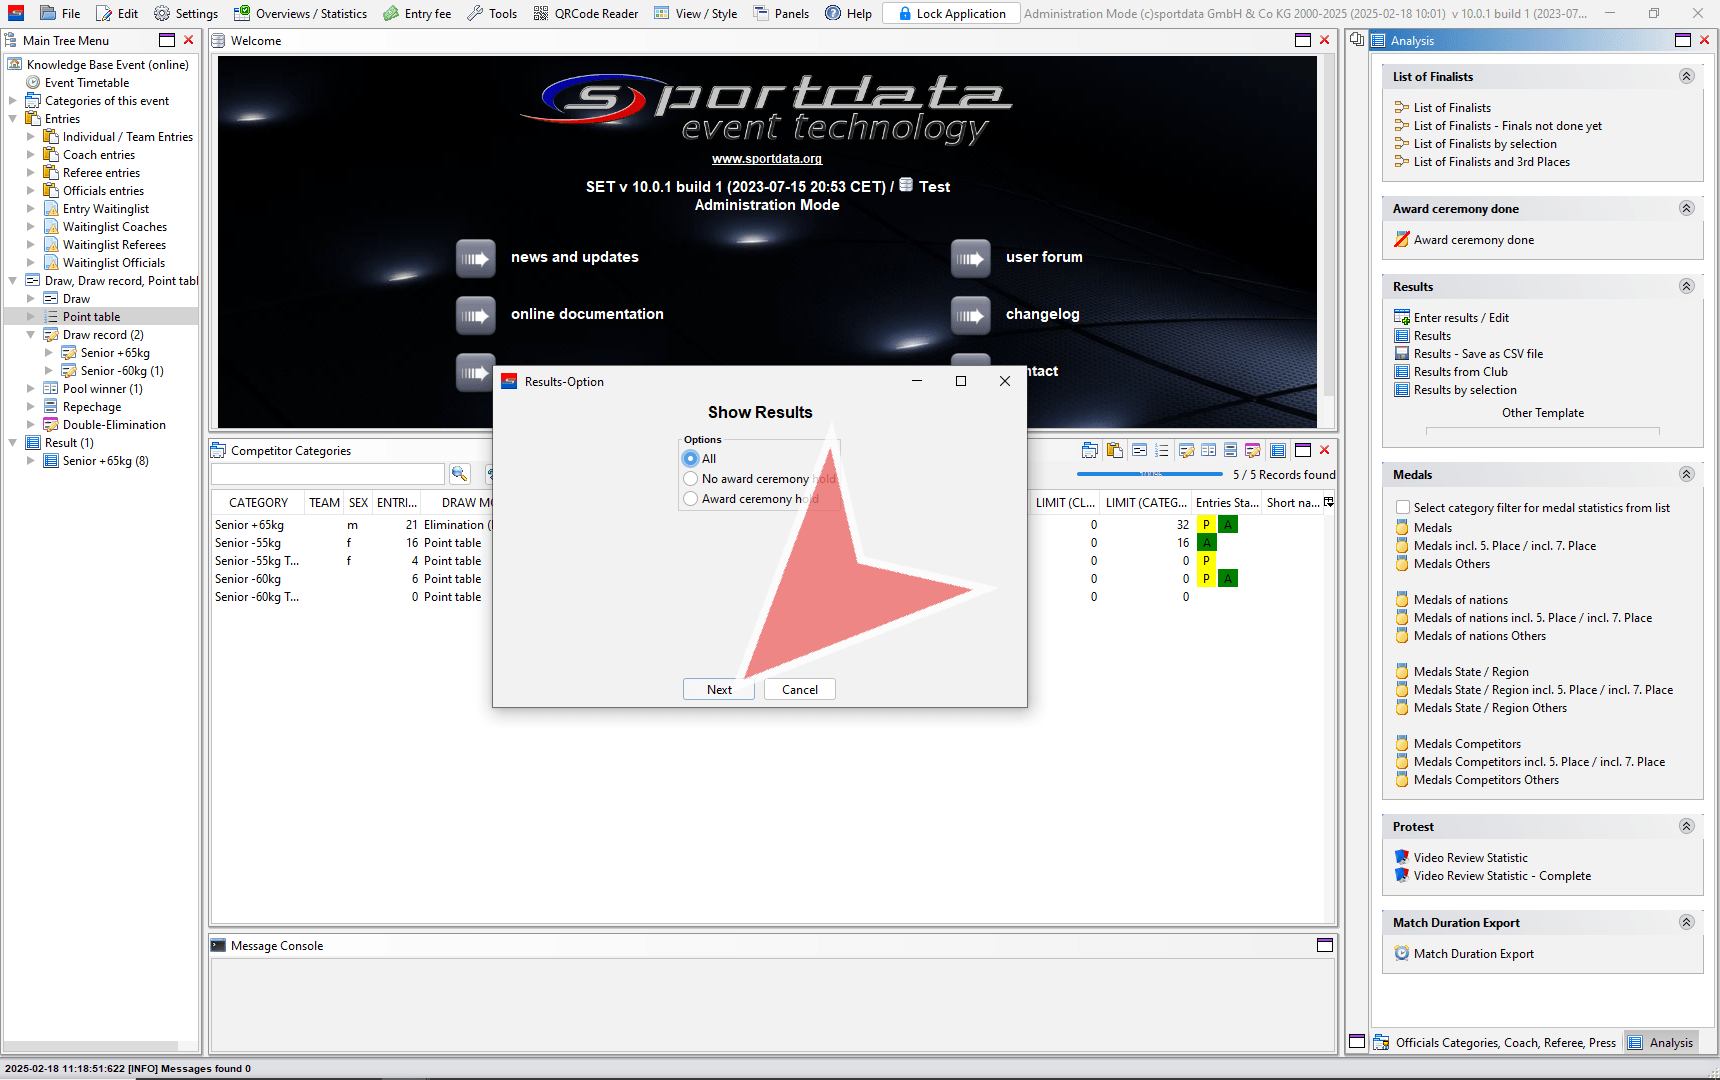This screenshot has width=1720, height=1080.
Task: Select the 'All' radio option
Action: click(691, 459)
